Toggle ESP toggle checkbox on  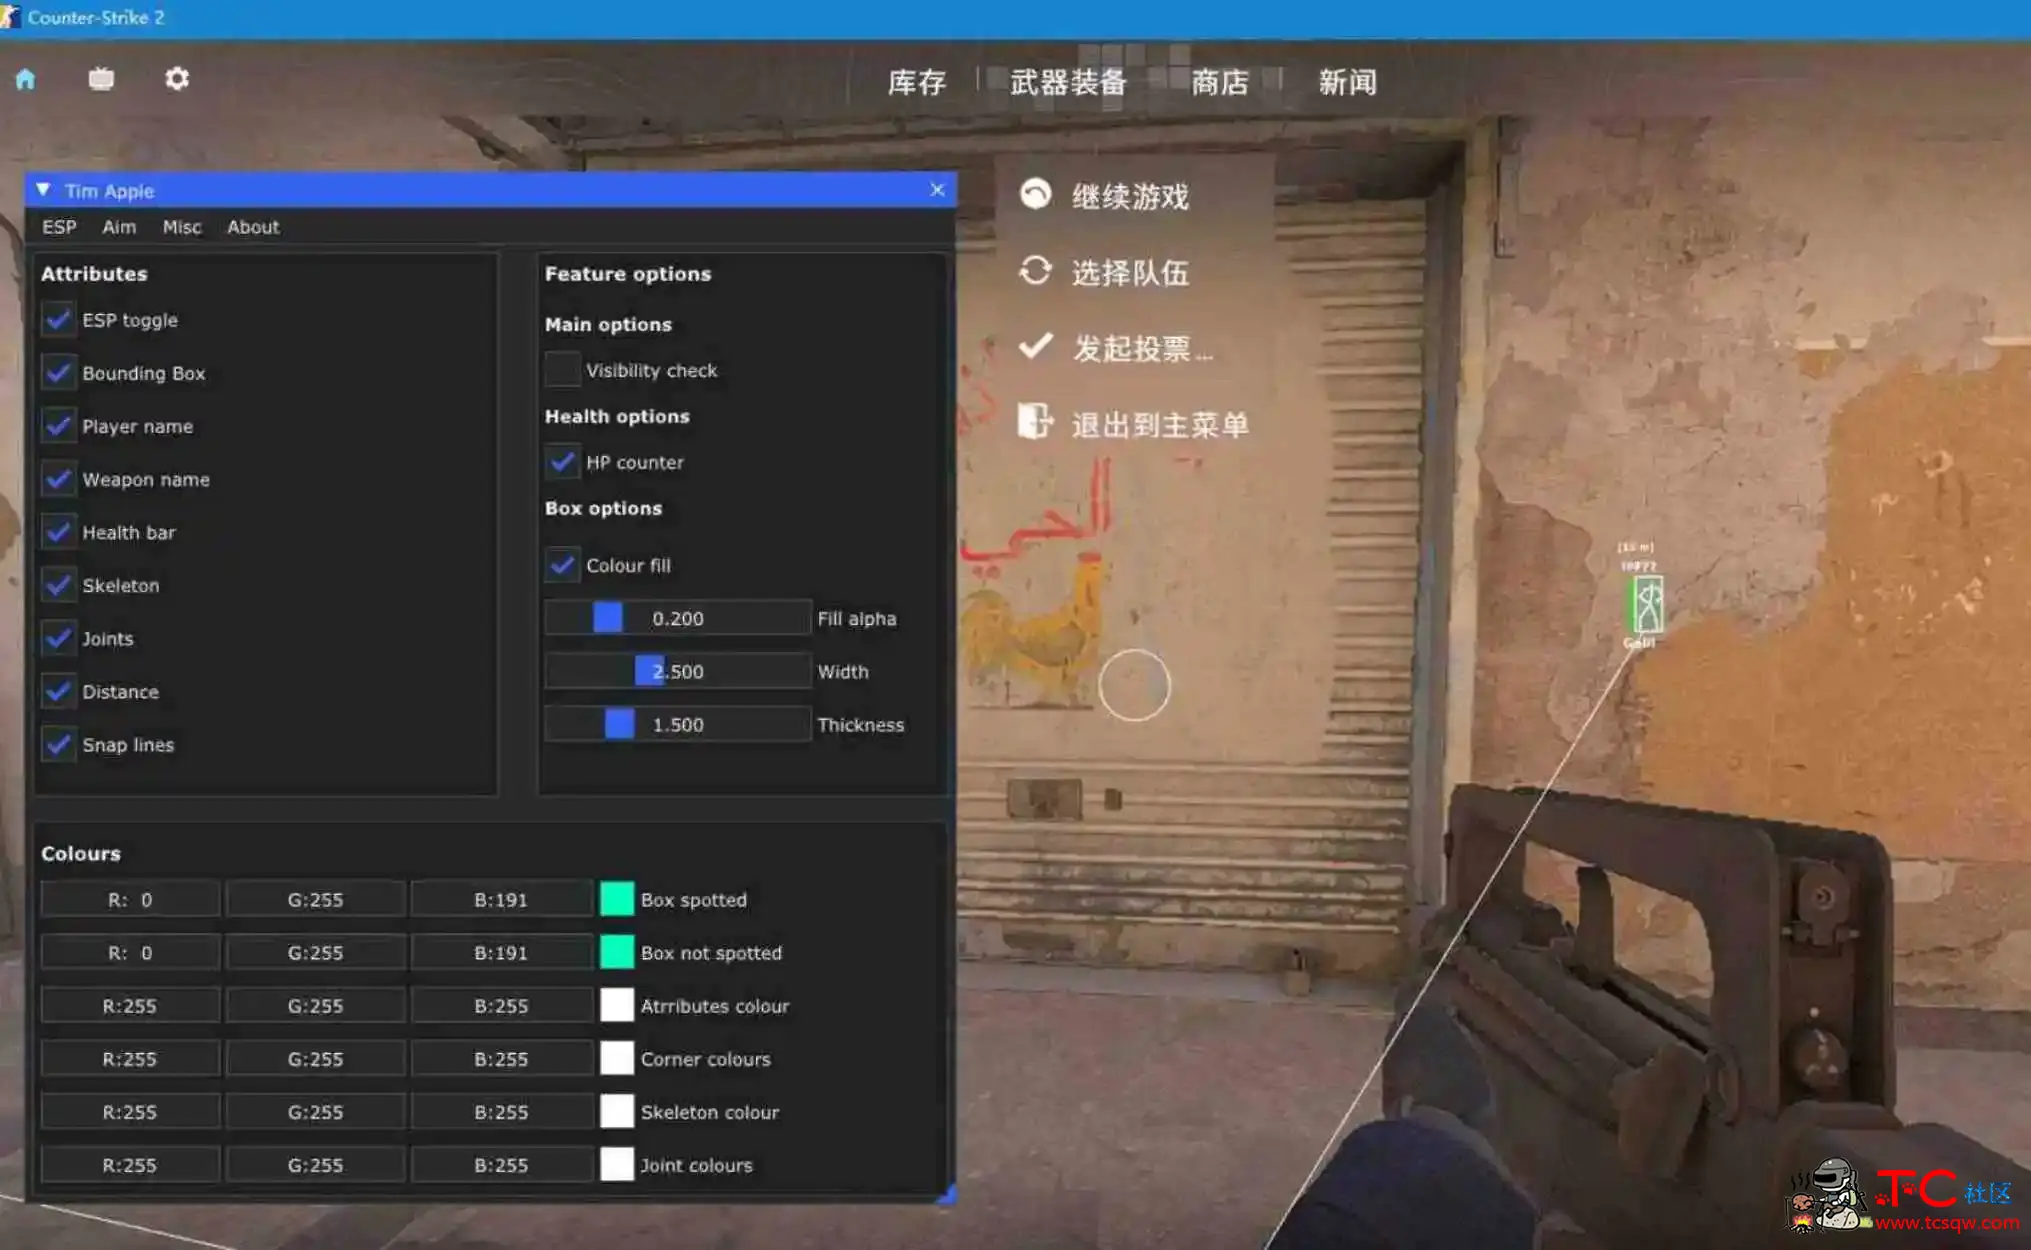(x=57, y=319)
